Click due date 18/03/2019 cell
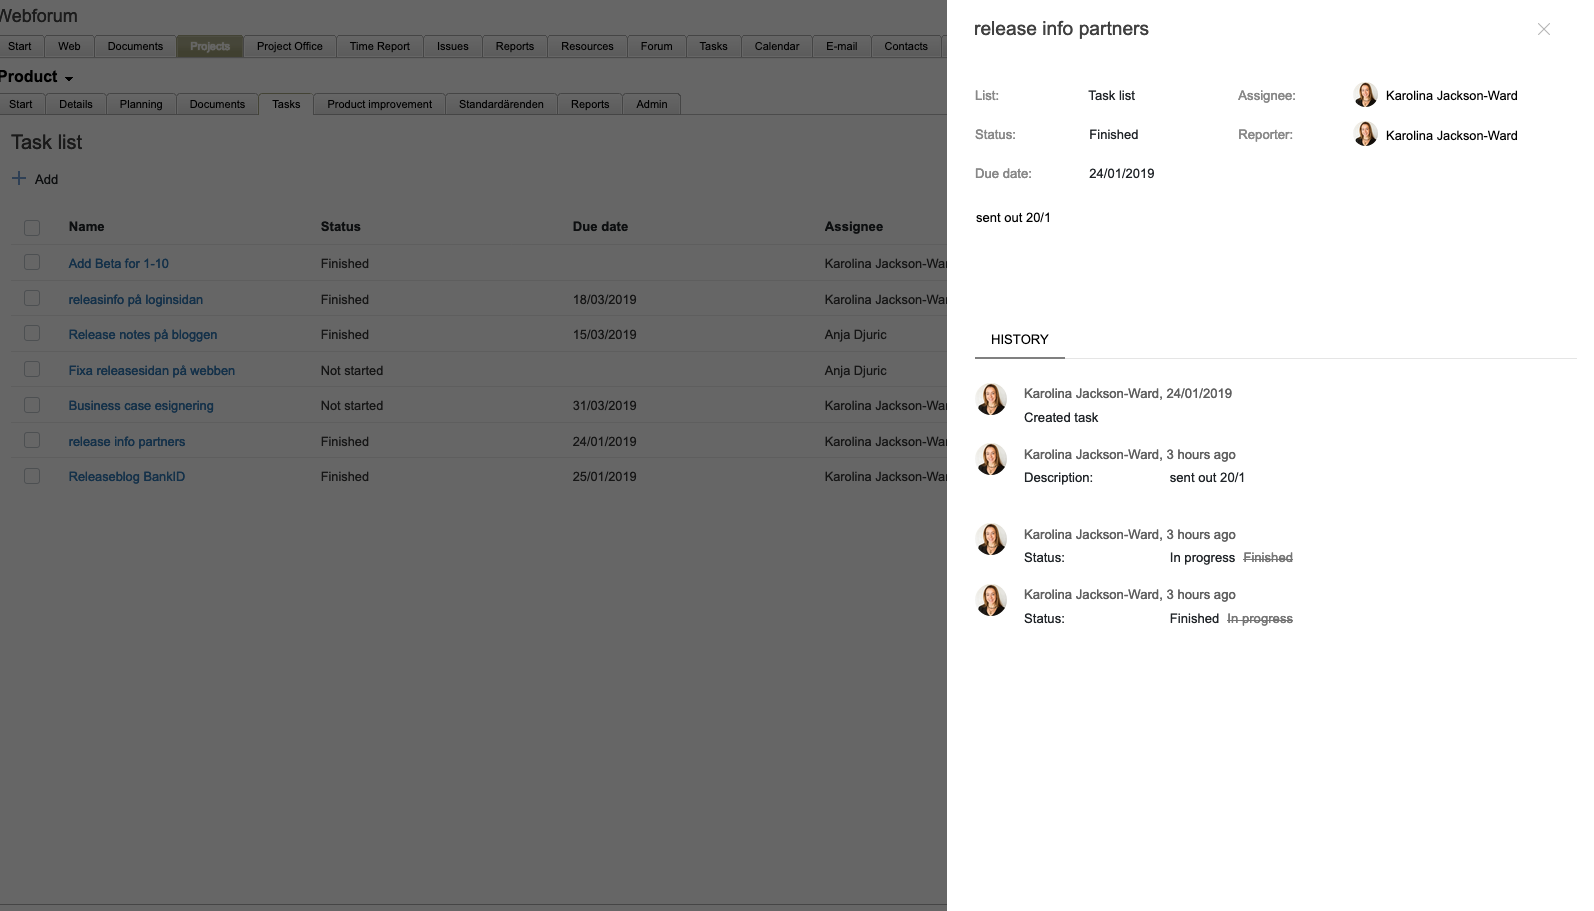Screen dimensions: 1594x911 (x=605, y=299)
